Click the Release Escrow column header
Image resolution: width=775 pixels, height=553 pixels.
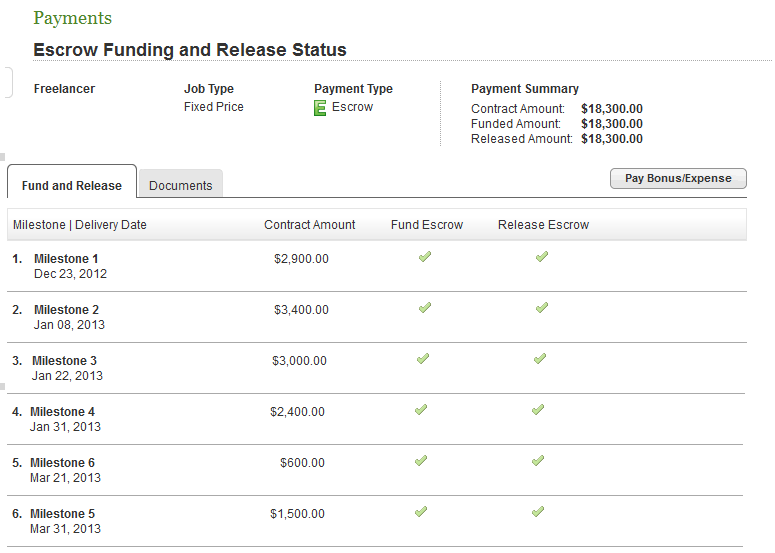point(543,225)
